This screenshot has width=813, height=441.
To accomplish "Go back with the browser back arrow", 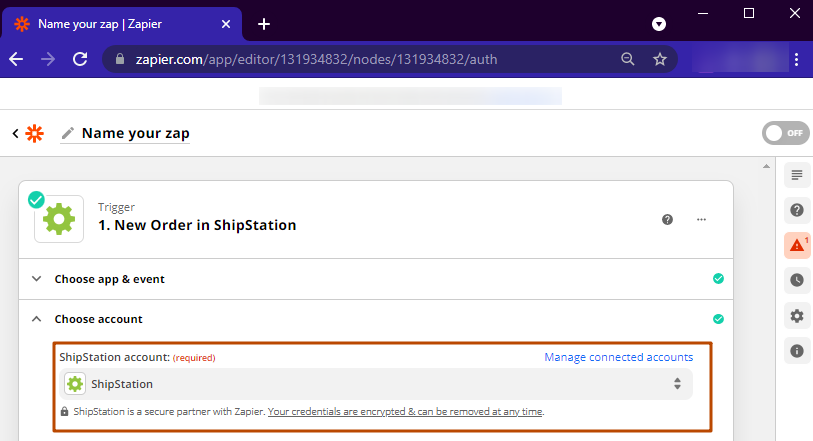I will [x=16, y=59].
